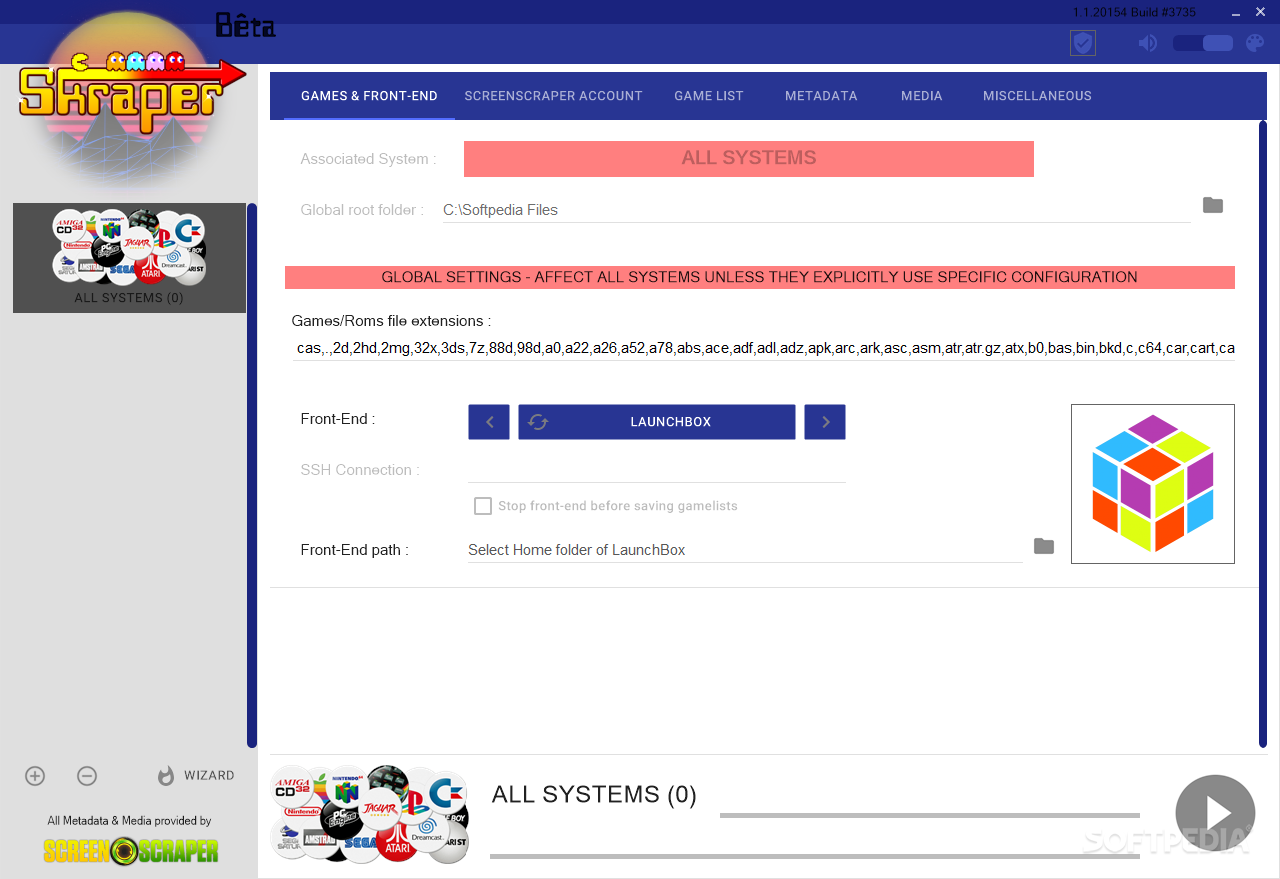Screen dimensions: 1280x879
Task: Open the GAME LIST tab
Action: [x=709, y=96]
